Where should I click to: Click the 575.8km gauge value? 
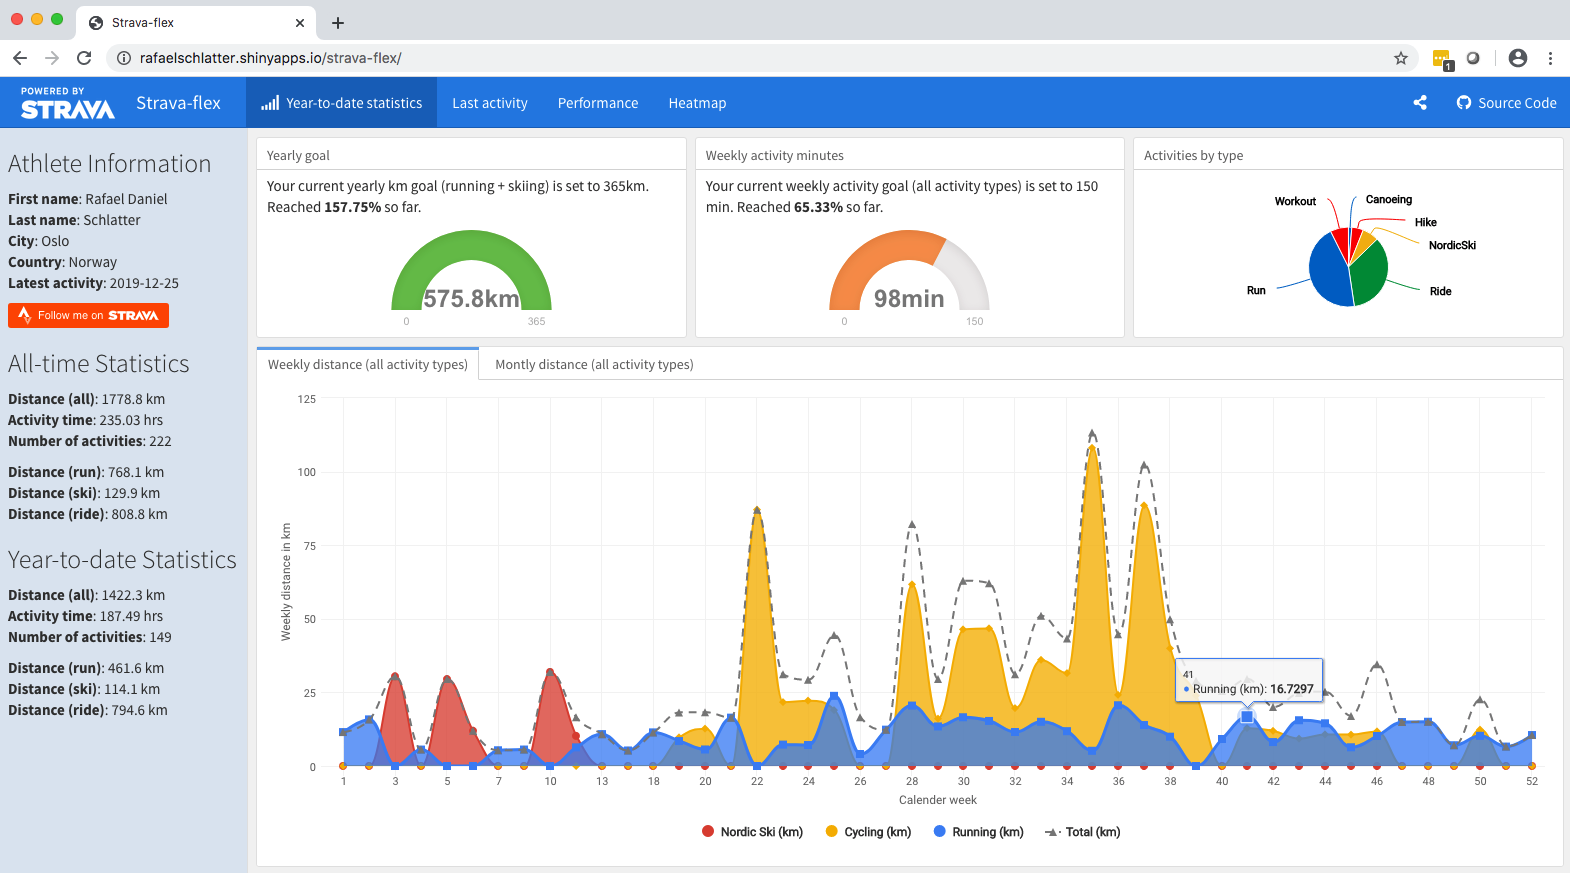pos(471,299)
